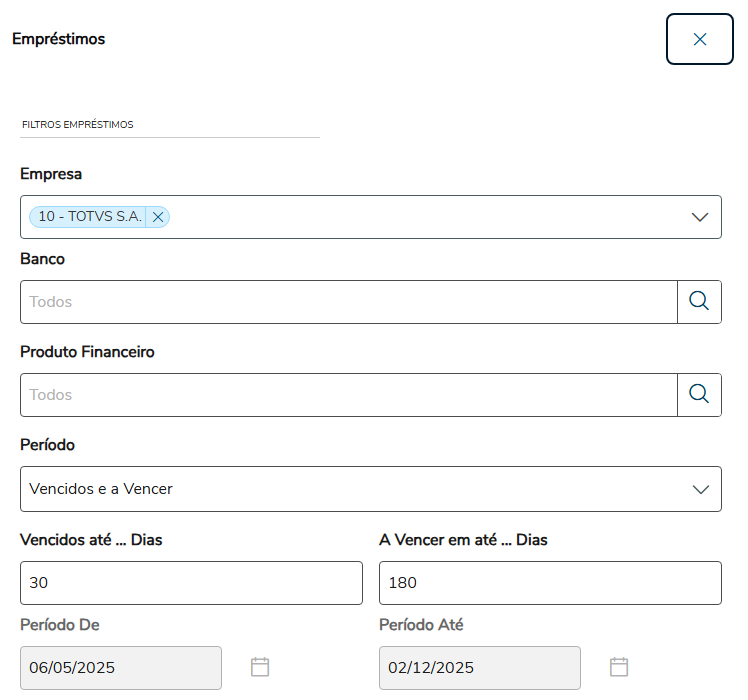Focus the Produto Financeiro text field
Image resolution: width=748 pixels, height=700 pixels.
(348, 394)
